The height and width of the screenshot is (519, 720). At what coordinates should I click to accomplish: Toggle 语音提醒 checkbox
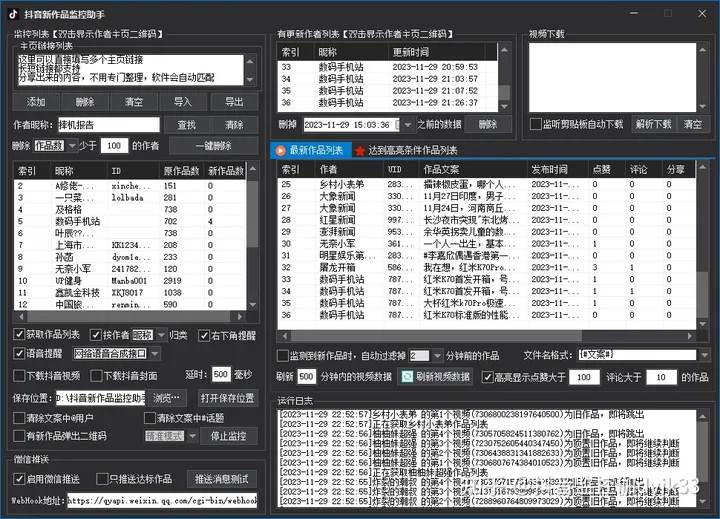click(x=19, y=353)
